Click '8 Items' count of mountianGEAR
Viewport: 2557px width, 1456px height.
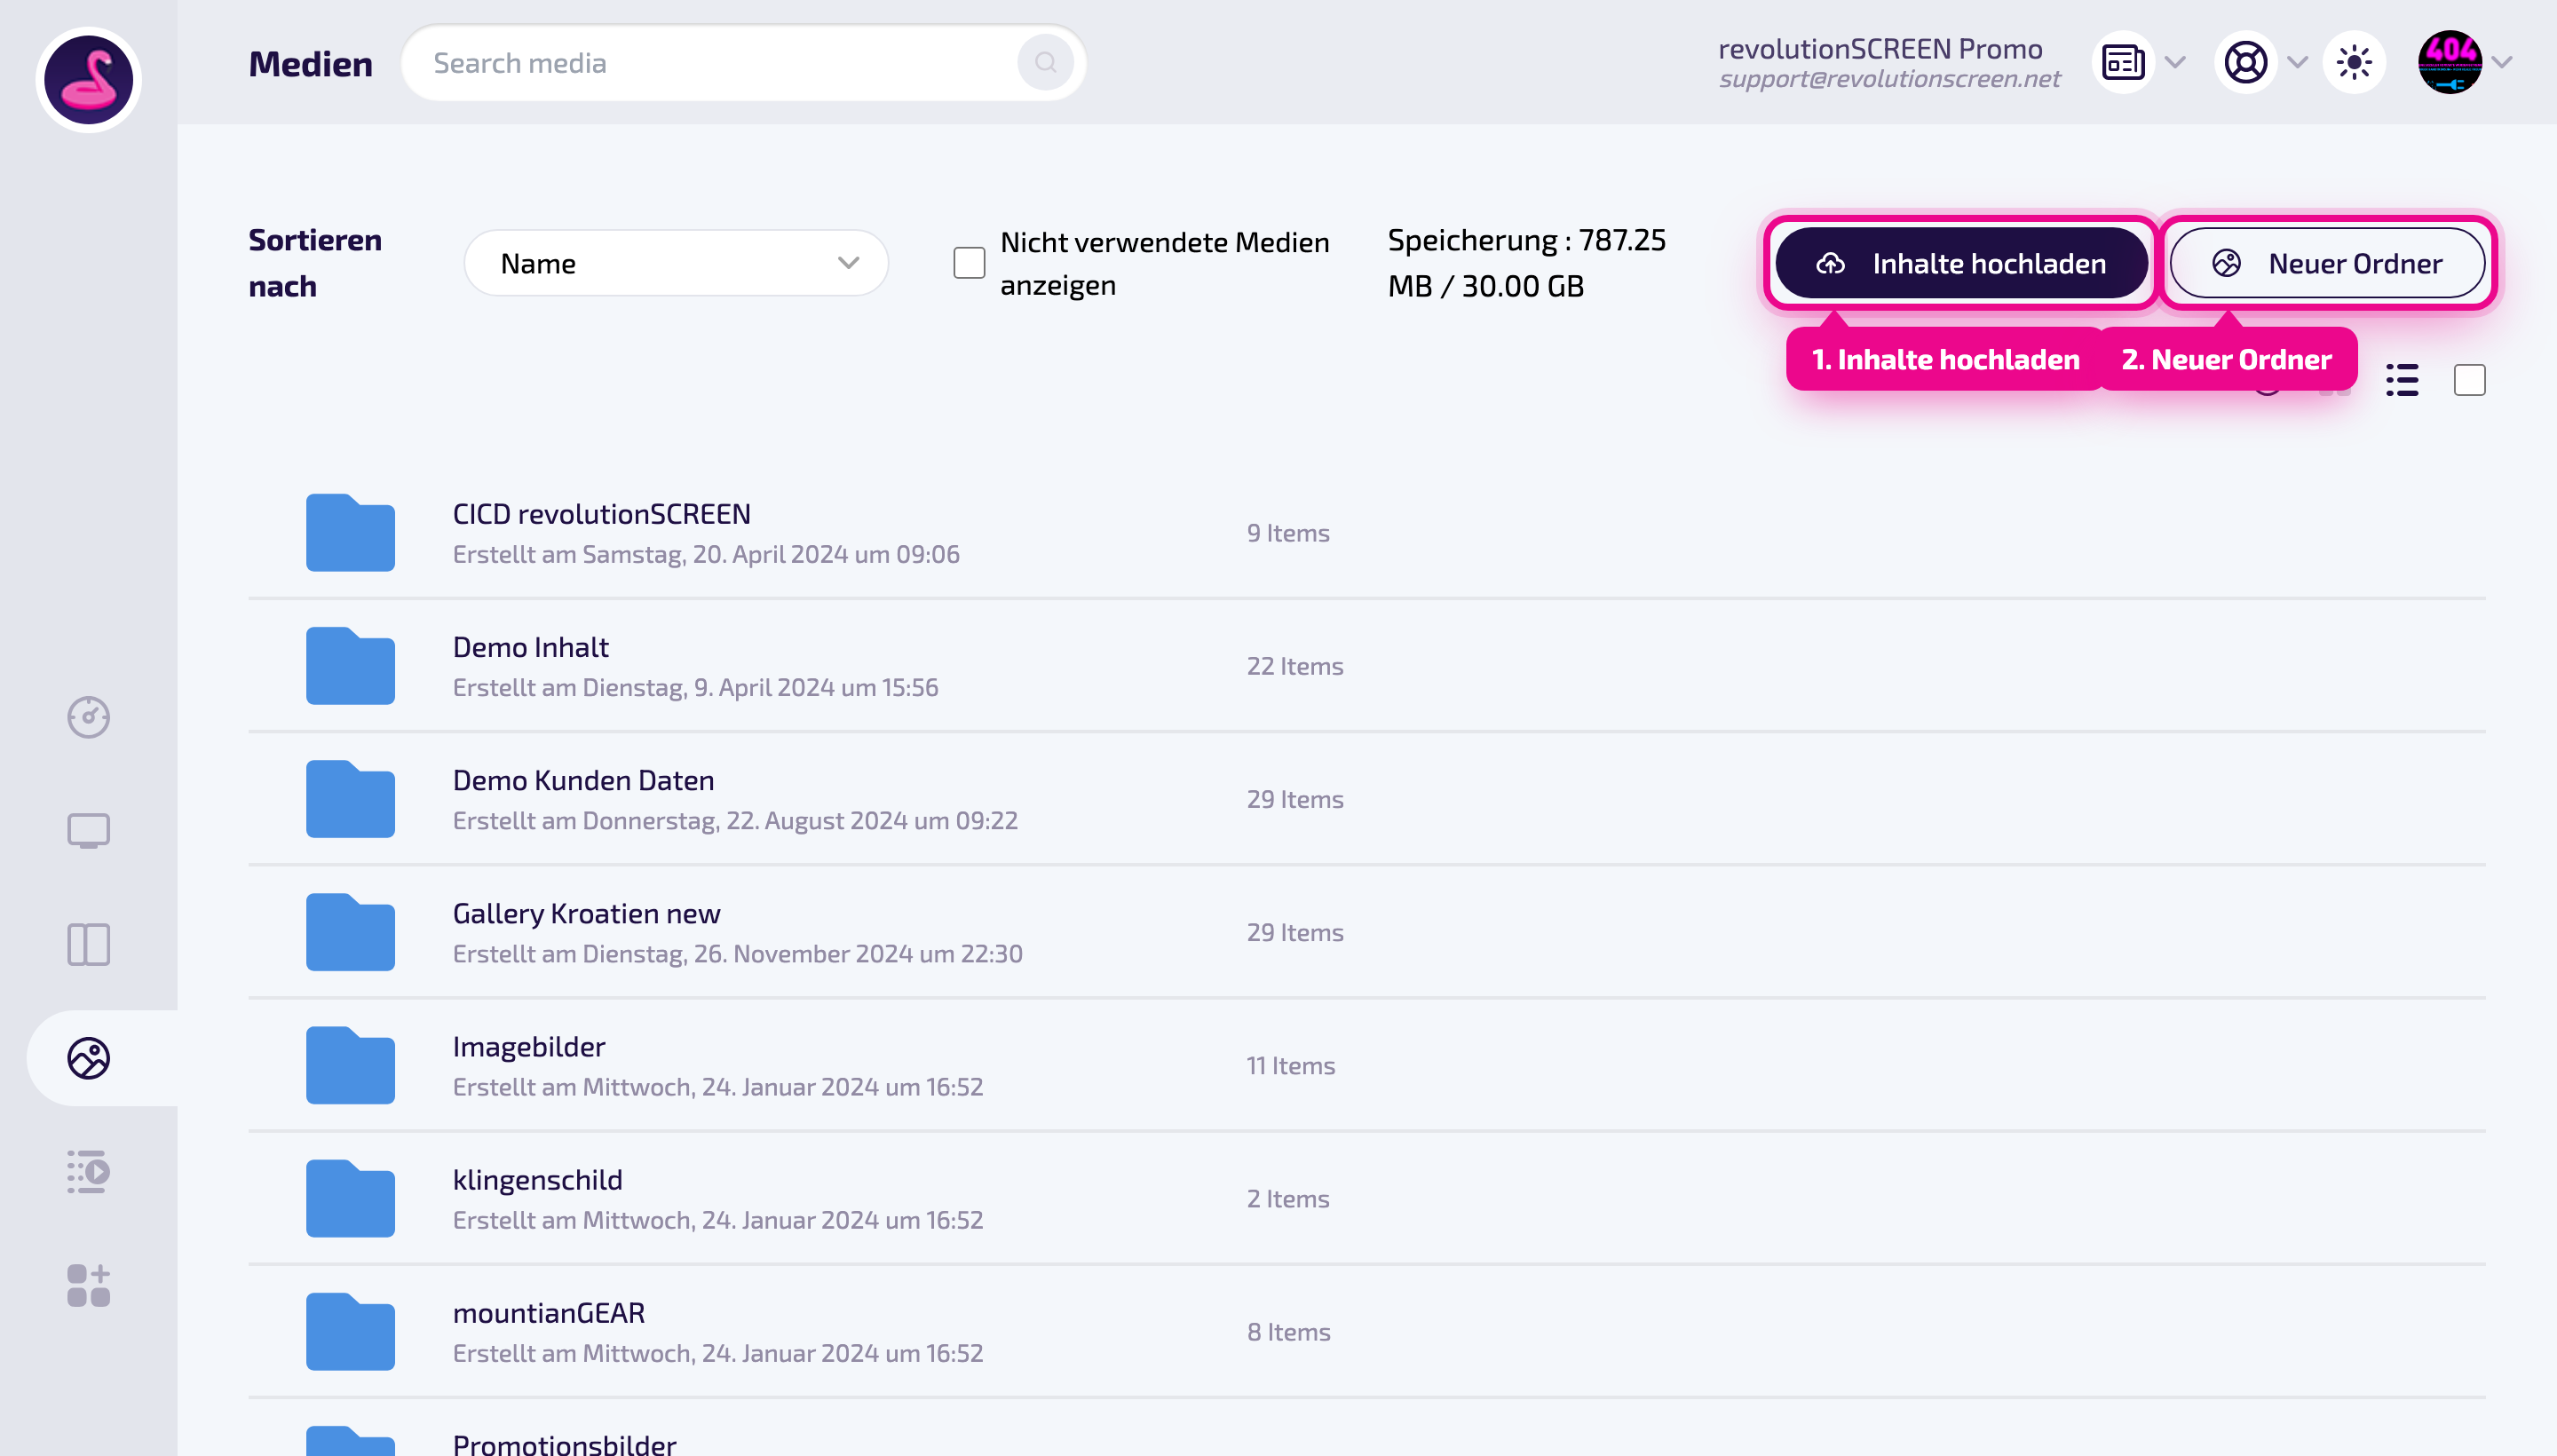1288,1330
